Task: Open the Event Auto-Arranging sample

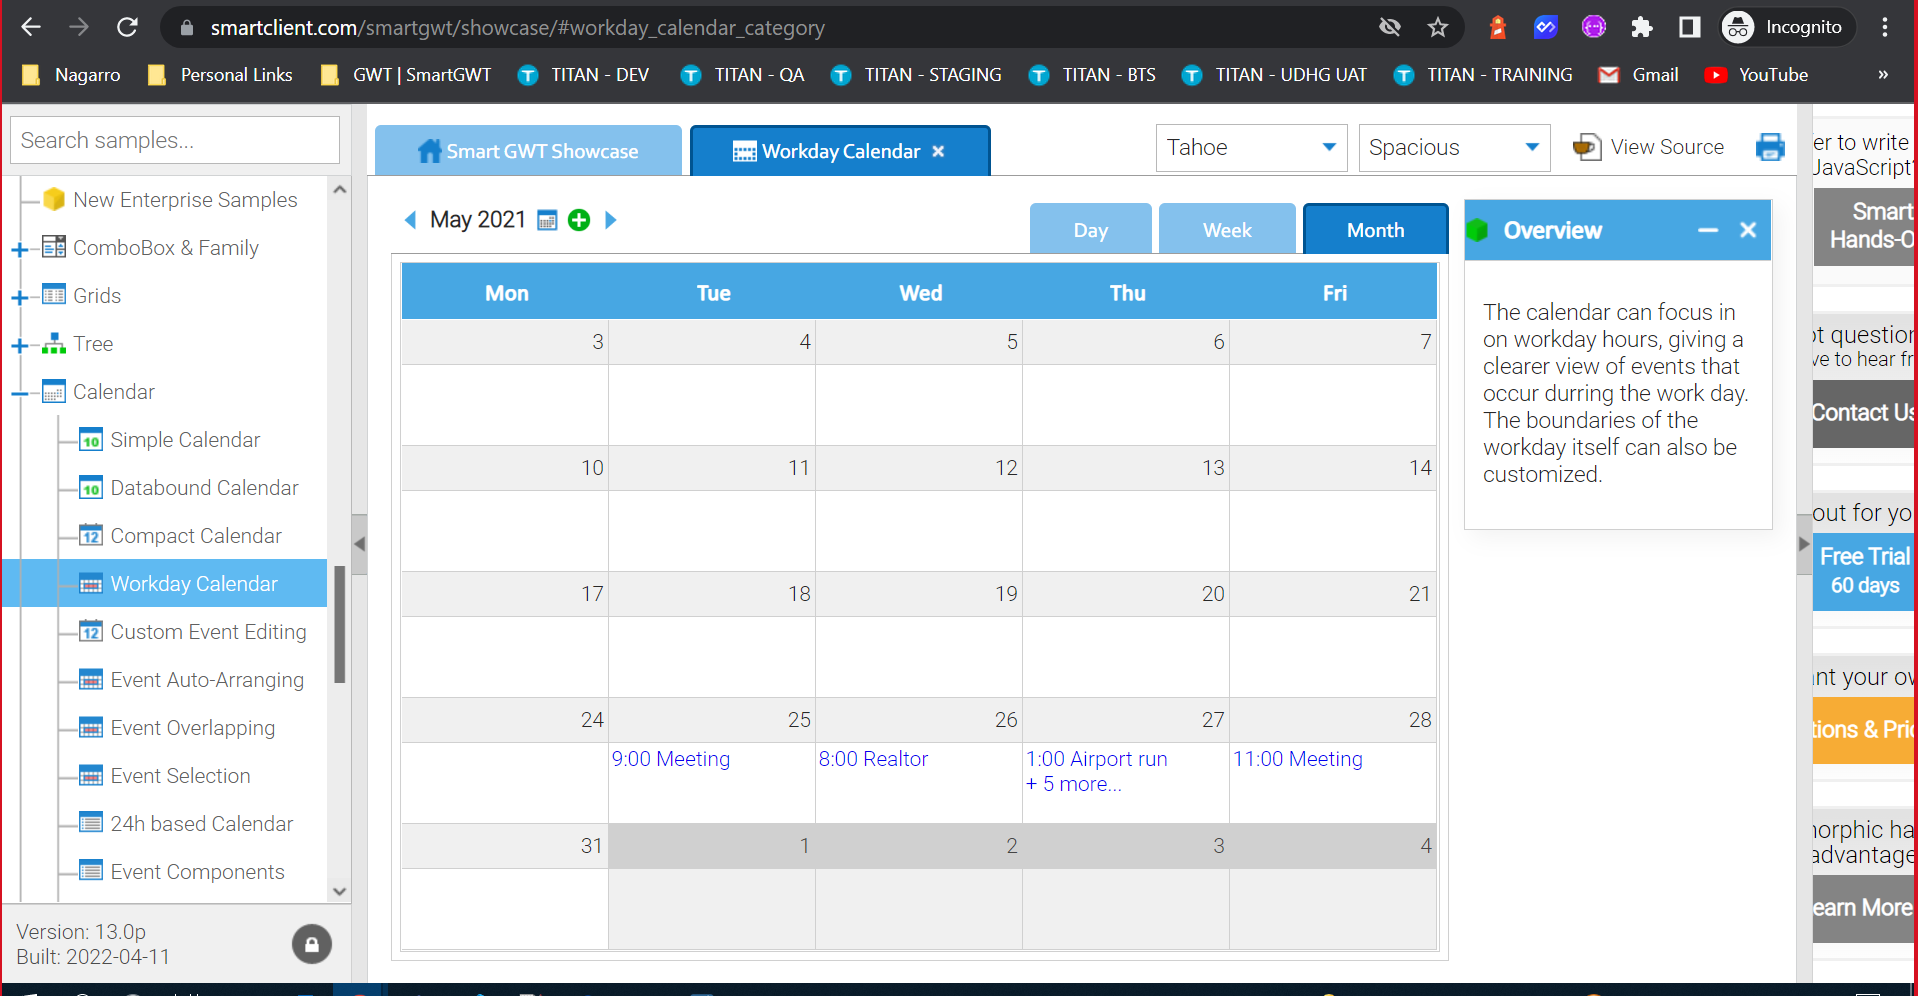Action: click(207, 680)
